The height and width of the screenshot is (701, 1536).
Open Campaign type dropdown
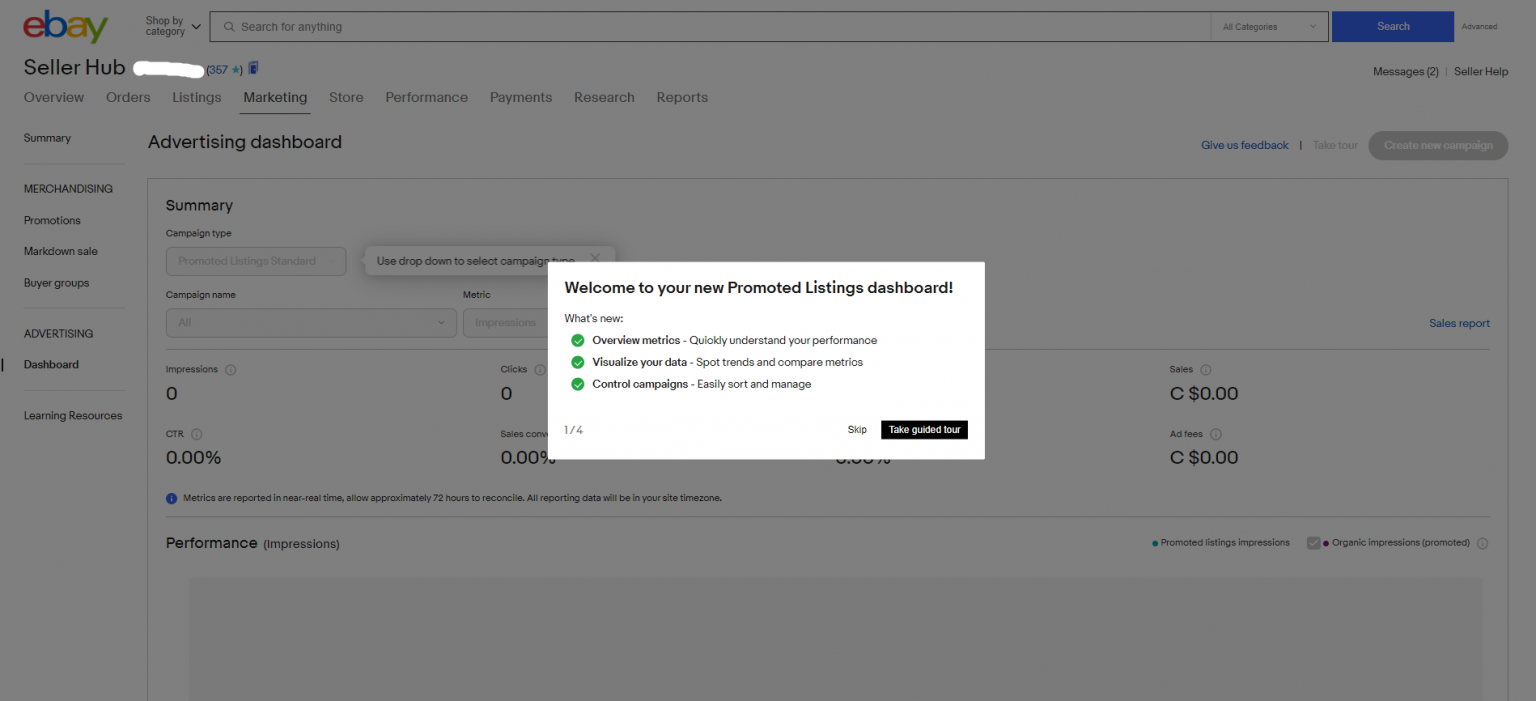[256, 261]
